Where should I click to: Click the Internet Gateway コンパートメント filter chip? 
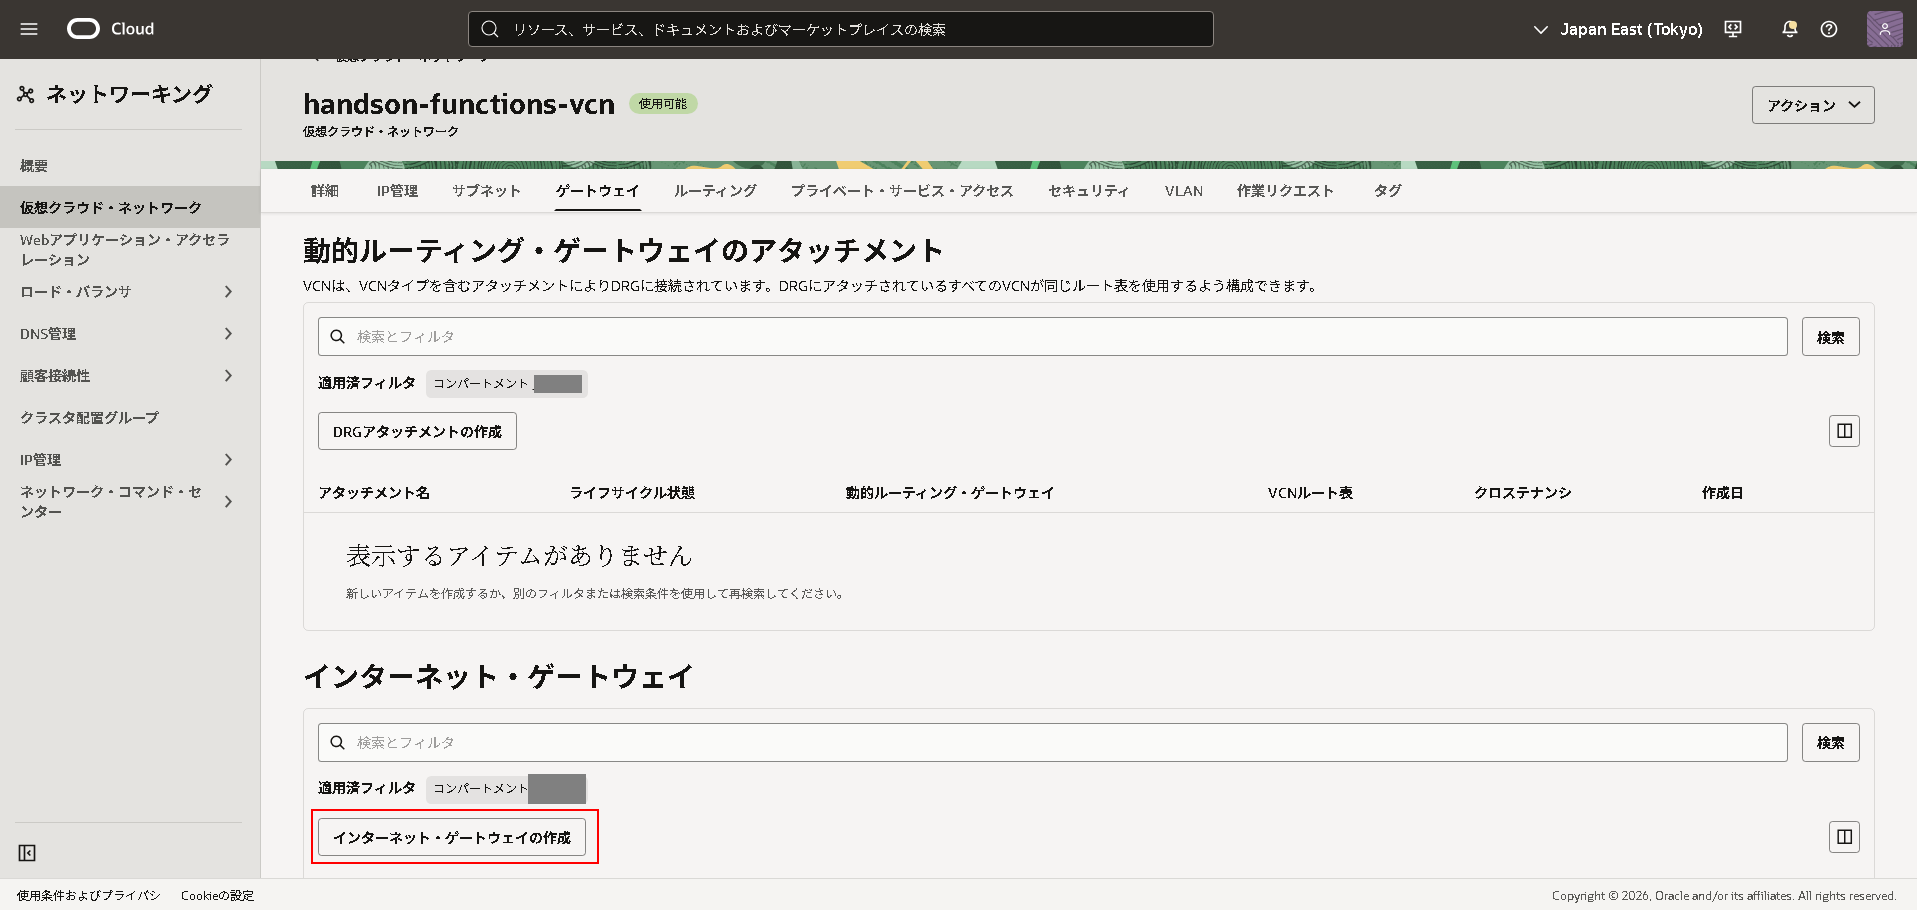pos(507,789)
